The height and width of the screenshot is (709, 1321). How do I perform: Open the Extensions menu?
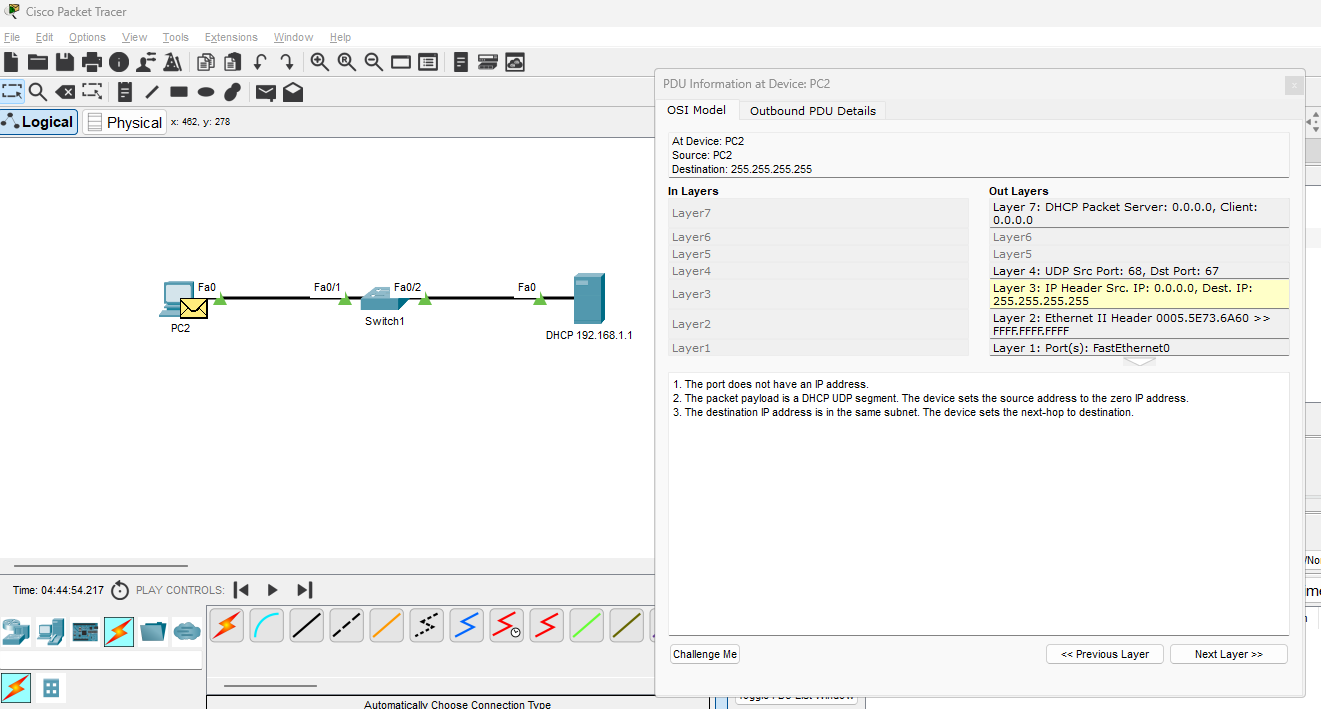[231, 37]
